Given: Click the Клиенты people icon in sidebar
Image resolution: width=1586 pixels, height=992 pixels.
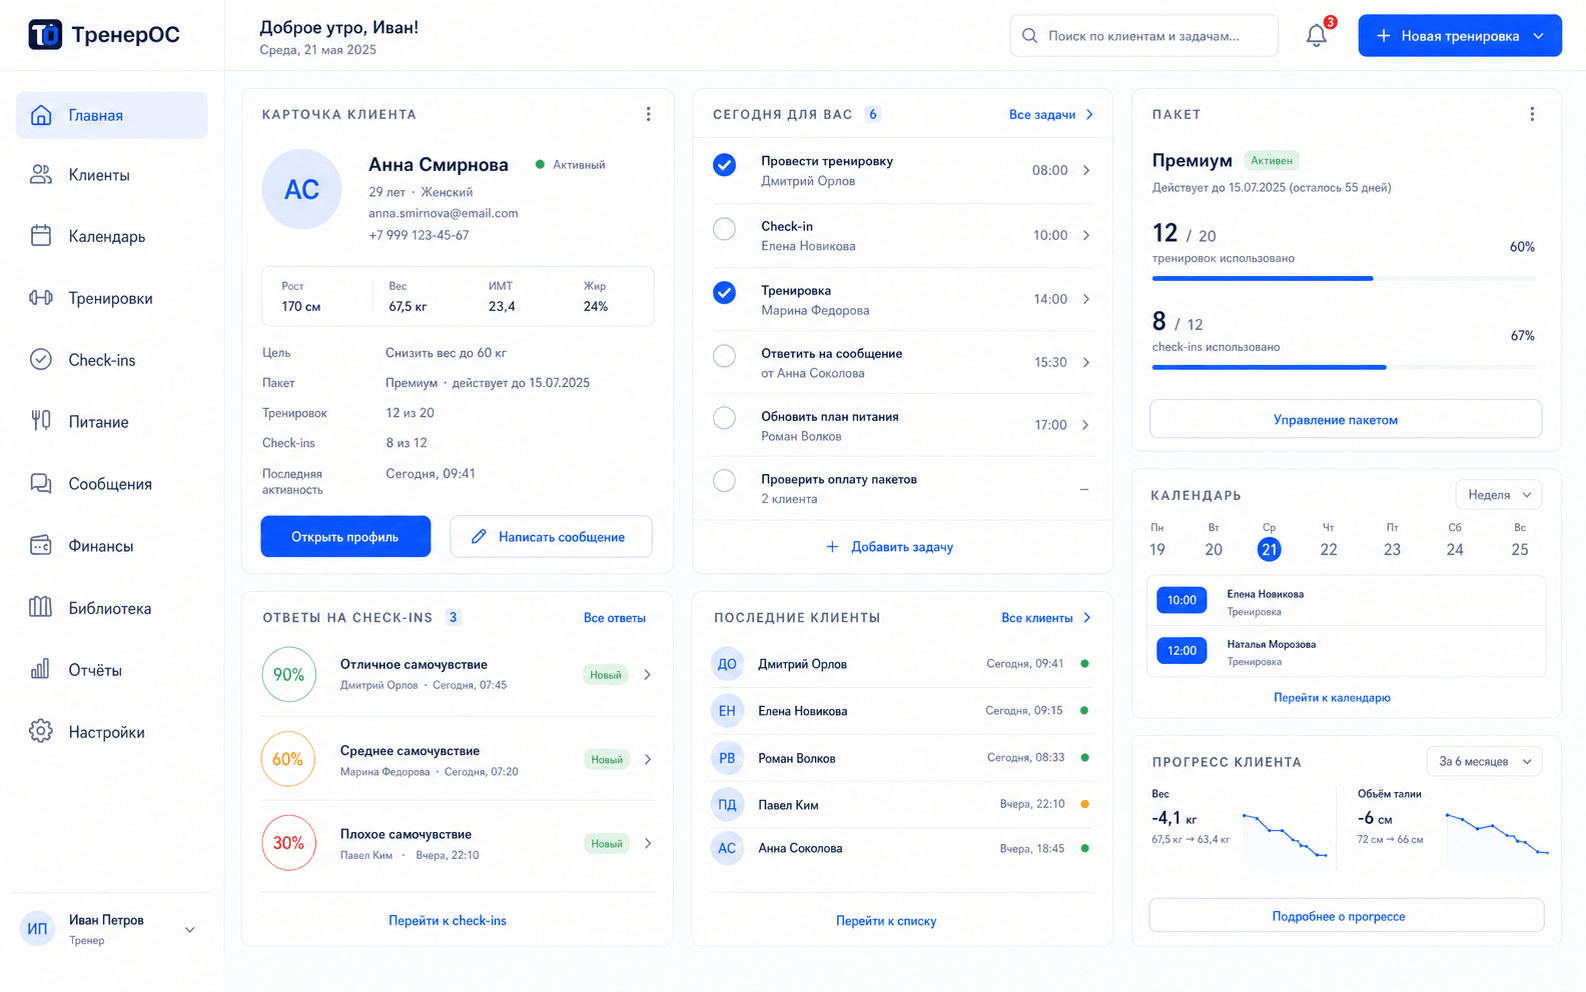Looking at the screenshot, I should (41, 175).
